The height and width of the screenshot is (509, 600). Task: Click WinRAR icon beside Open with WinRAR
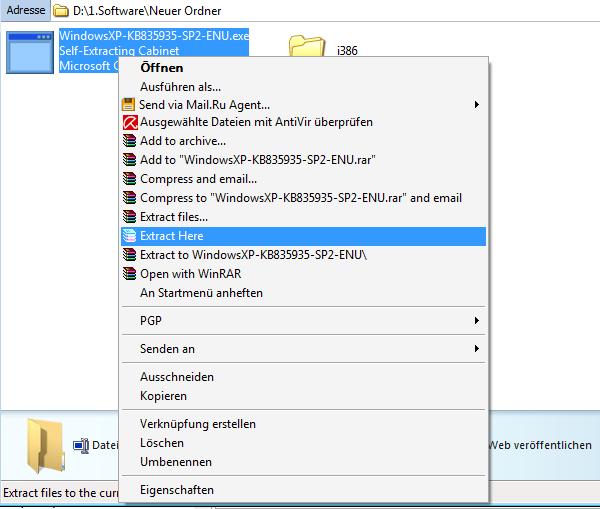[129, 274]
